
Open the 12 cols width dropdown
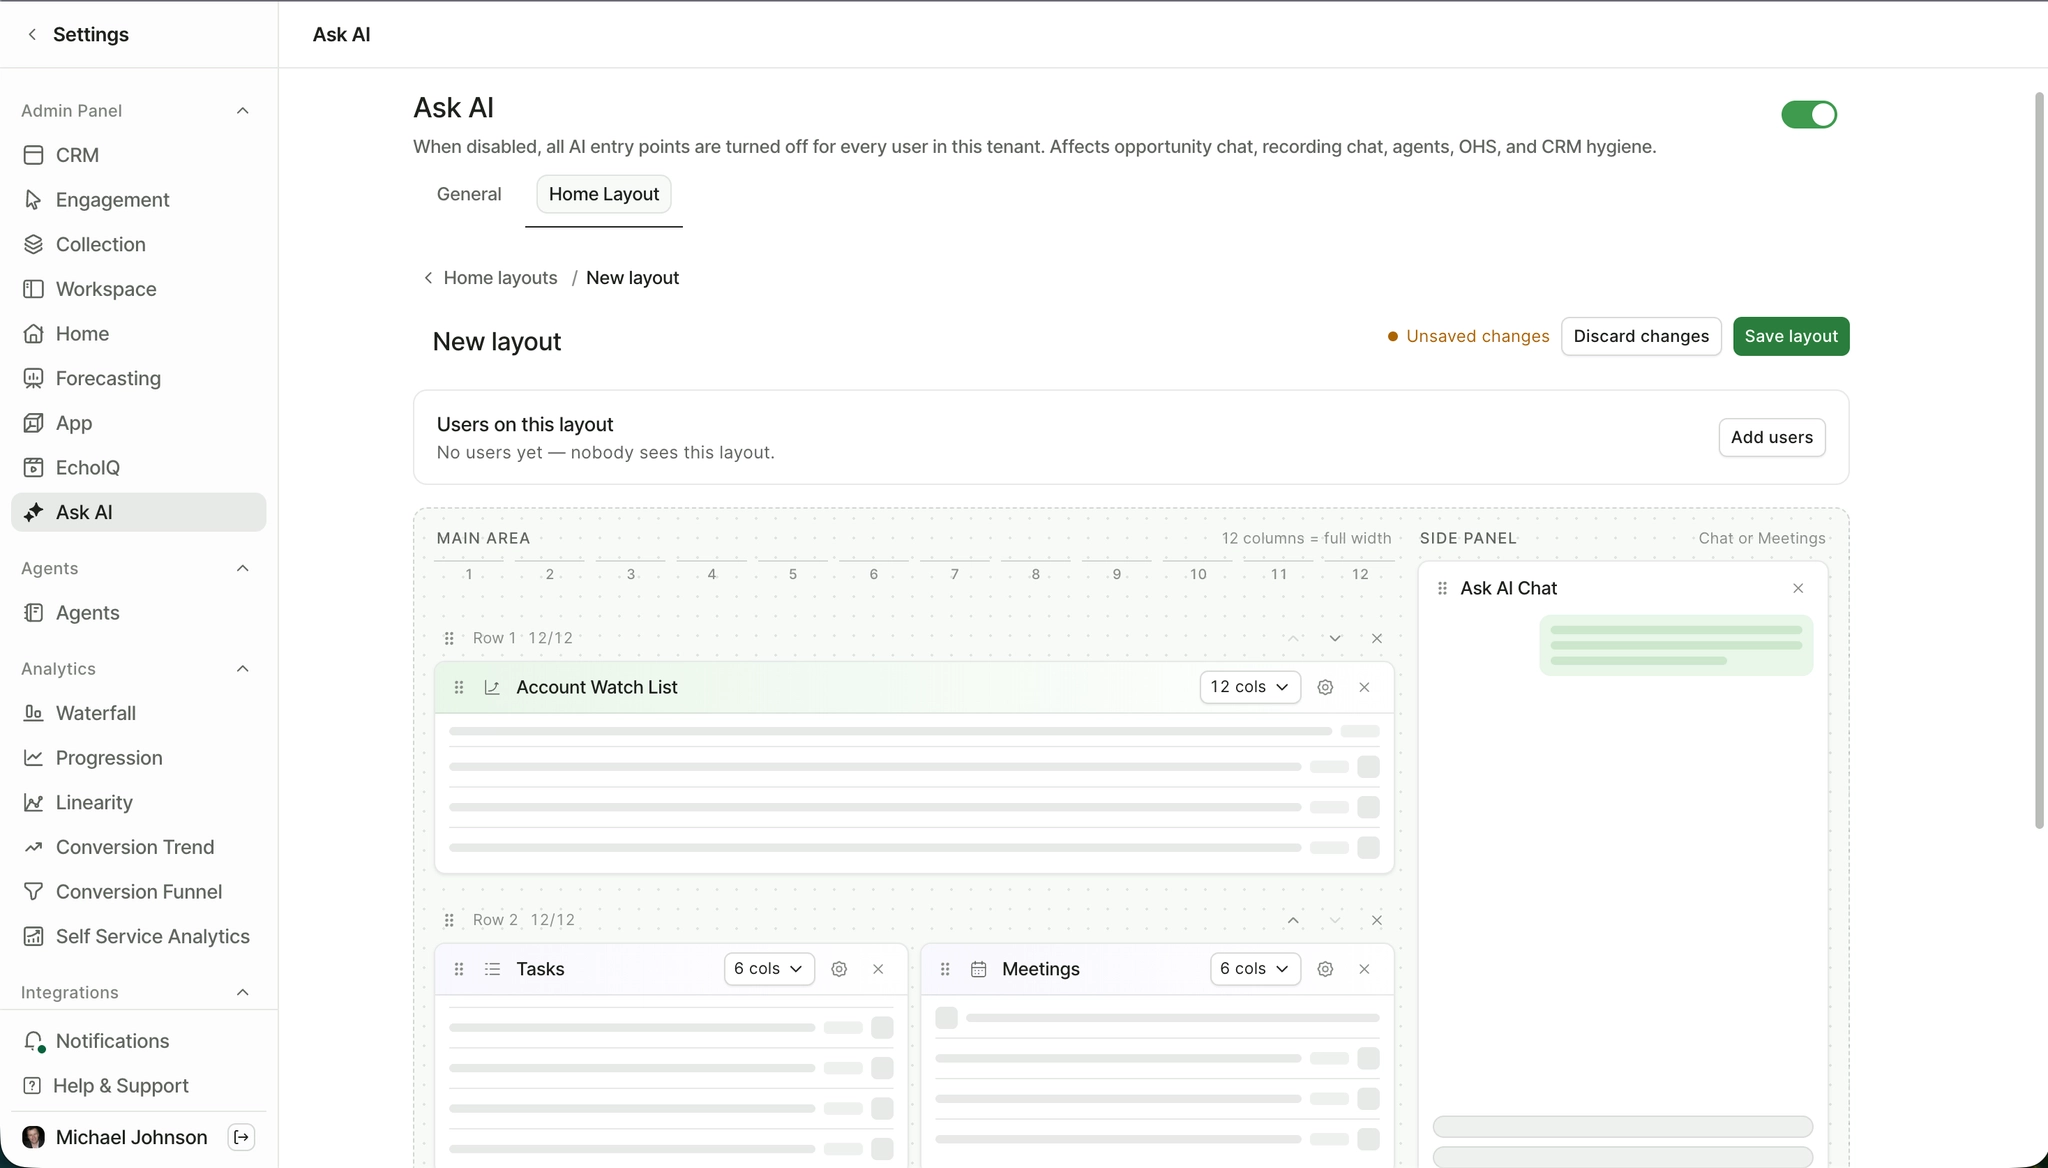(x=1250, y=687)
